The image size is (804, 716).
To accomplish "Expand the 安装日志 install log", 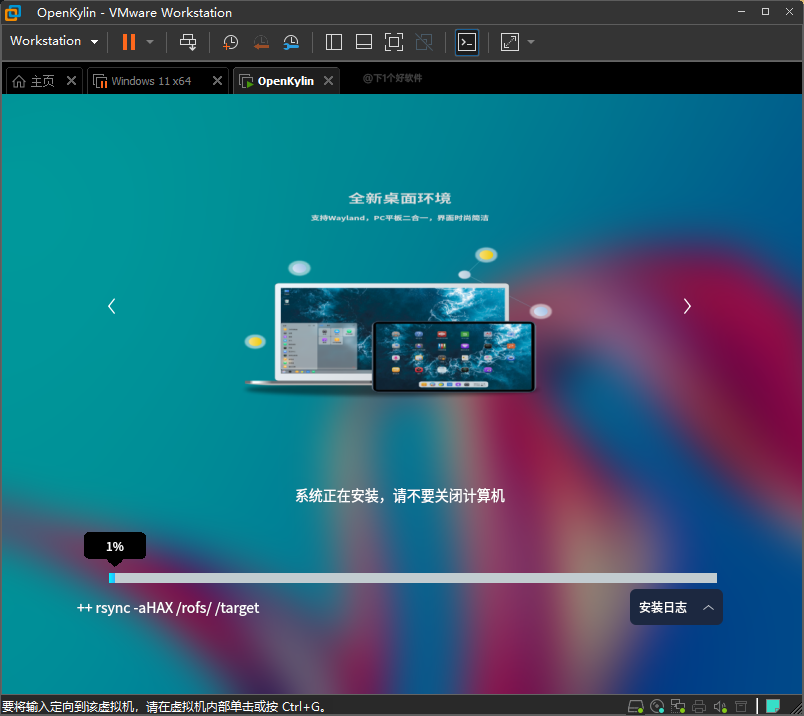I will coord(676,607).
